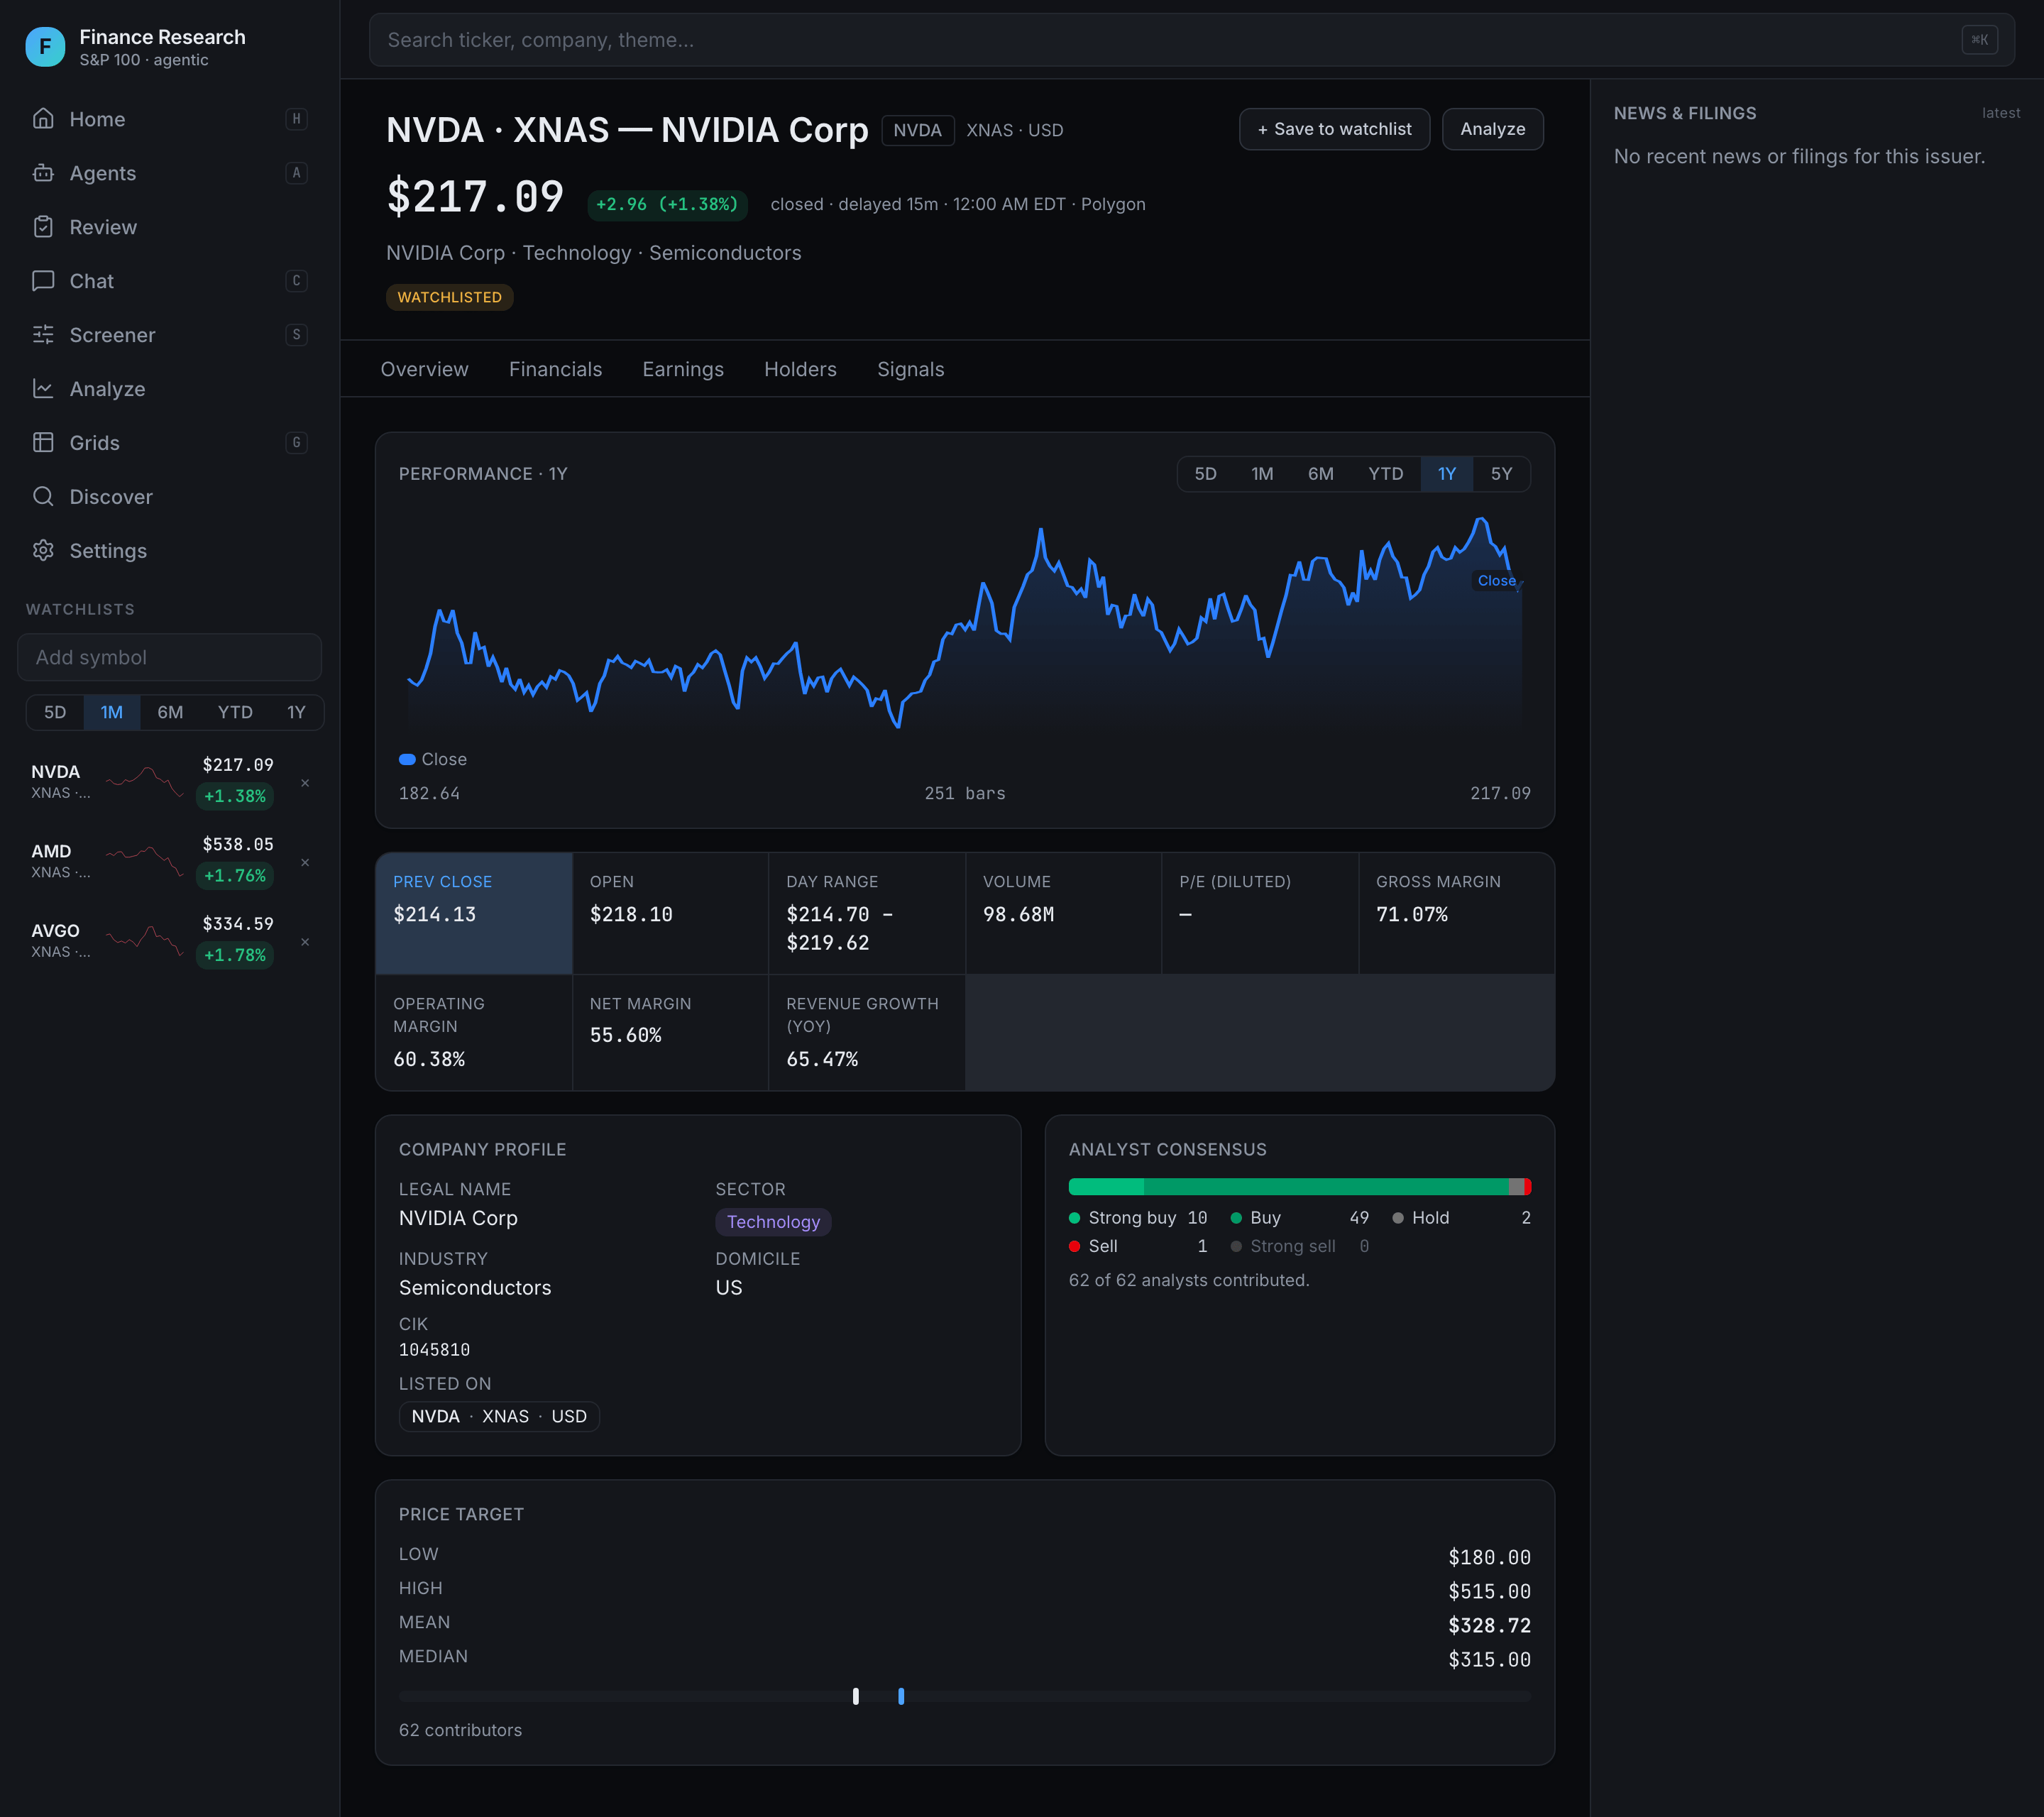Viewport: 2044px width, 1817px height.
Task: Click the Close legend entry under chart
Action: [x=433, y=759]
